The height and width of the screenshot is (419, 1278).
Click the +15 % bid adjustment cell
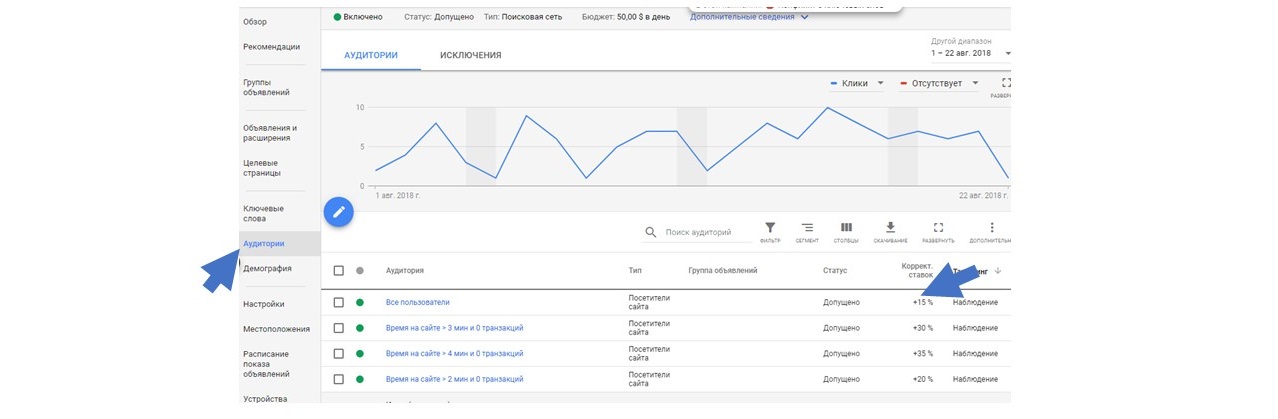(922, 302)
